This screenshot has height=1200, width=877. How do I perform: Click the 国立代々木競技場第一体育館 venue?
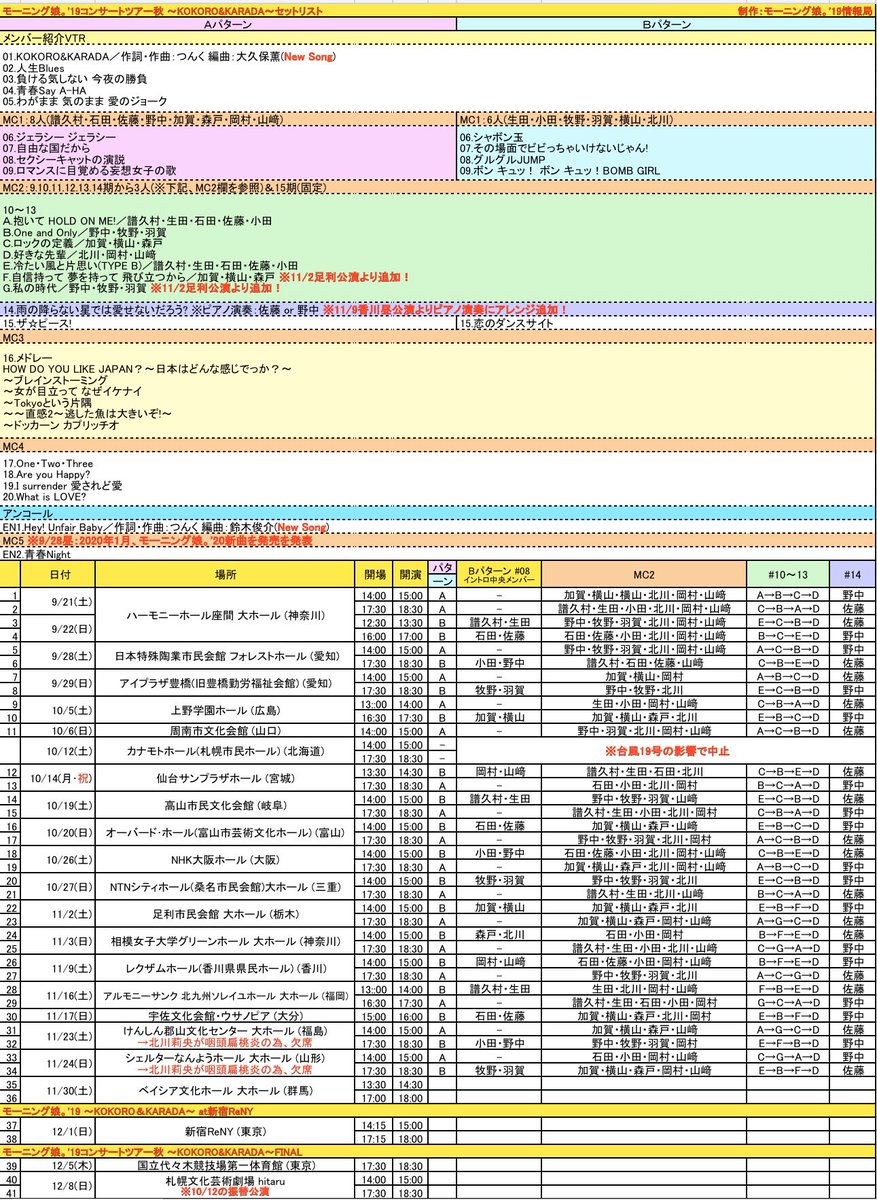click(226, 1165)
